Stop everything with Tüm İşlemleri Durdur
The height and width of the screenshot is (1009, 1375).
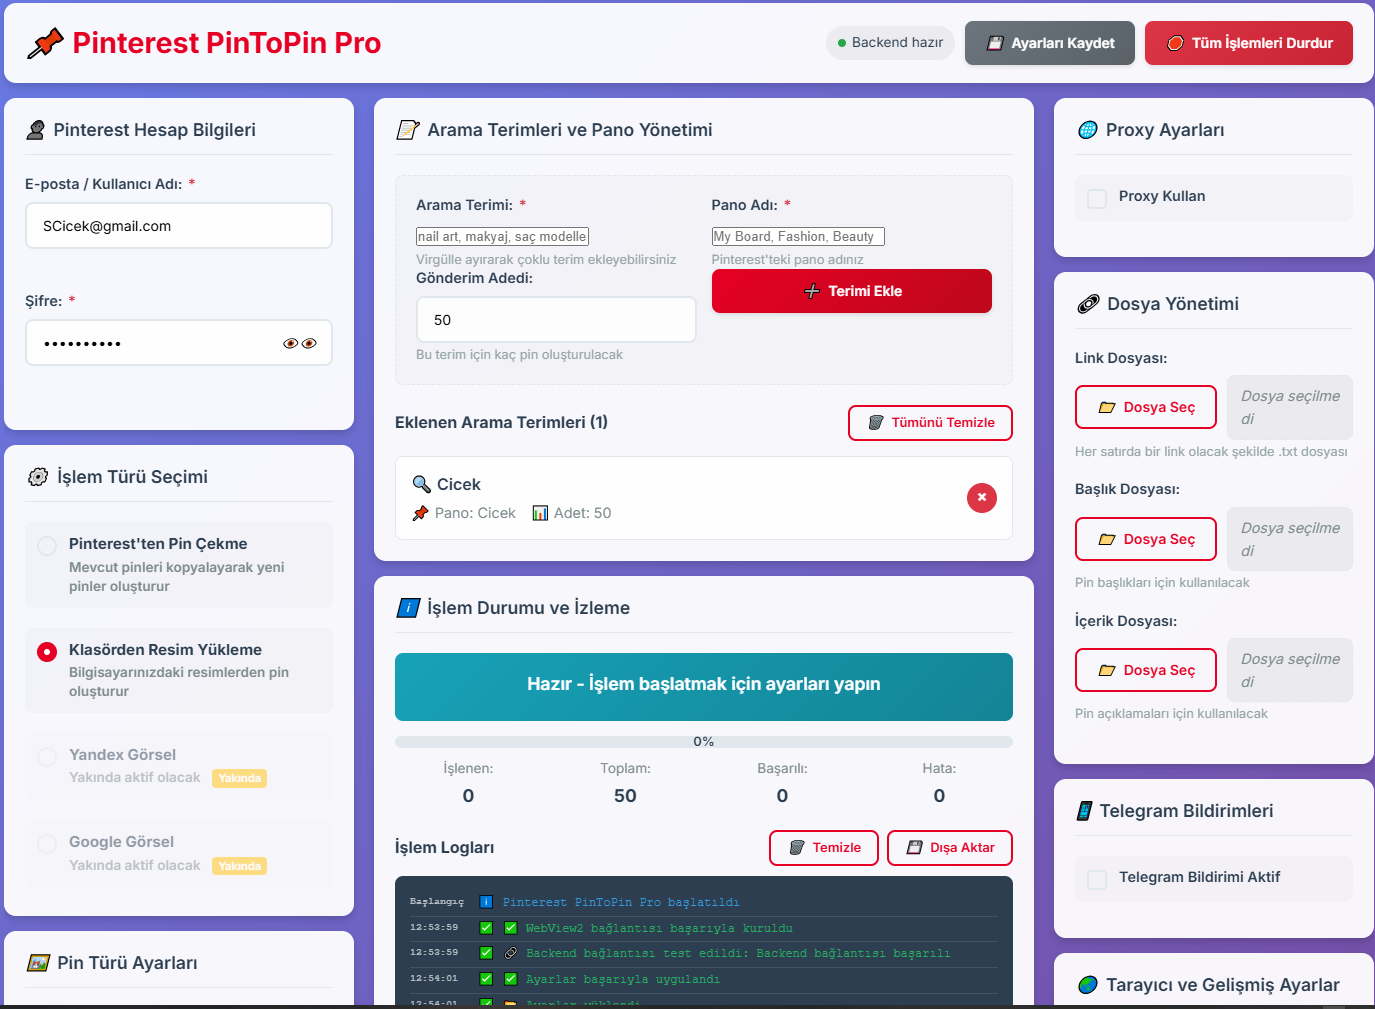(x=1249, y=43)
